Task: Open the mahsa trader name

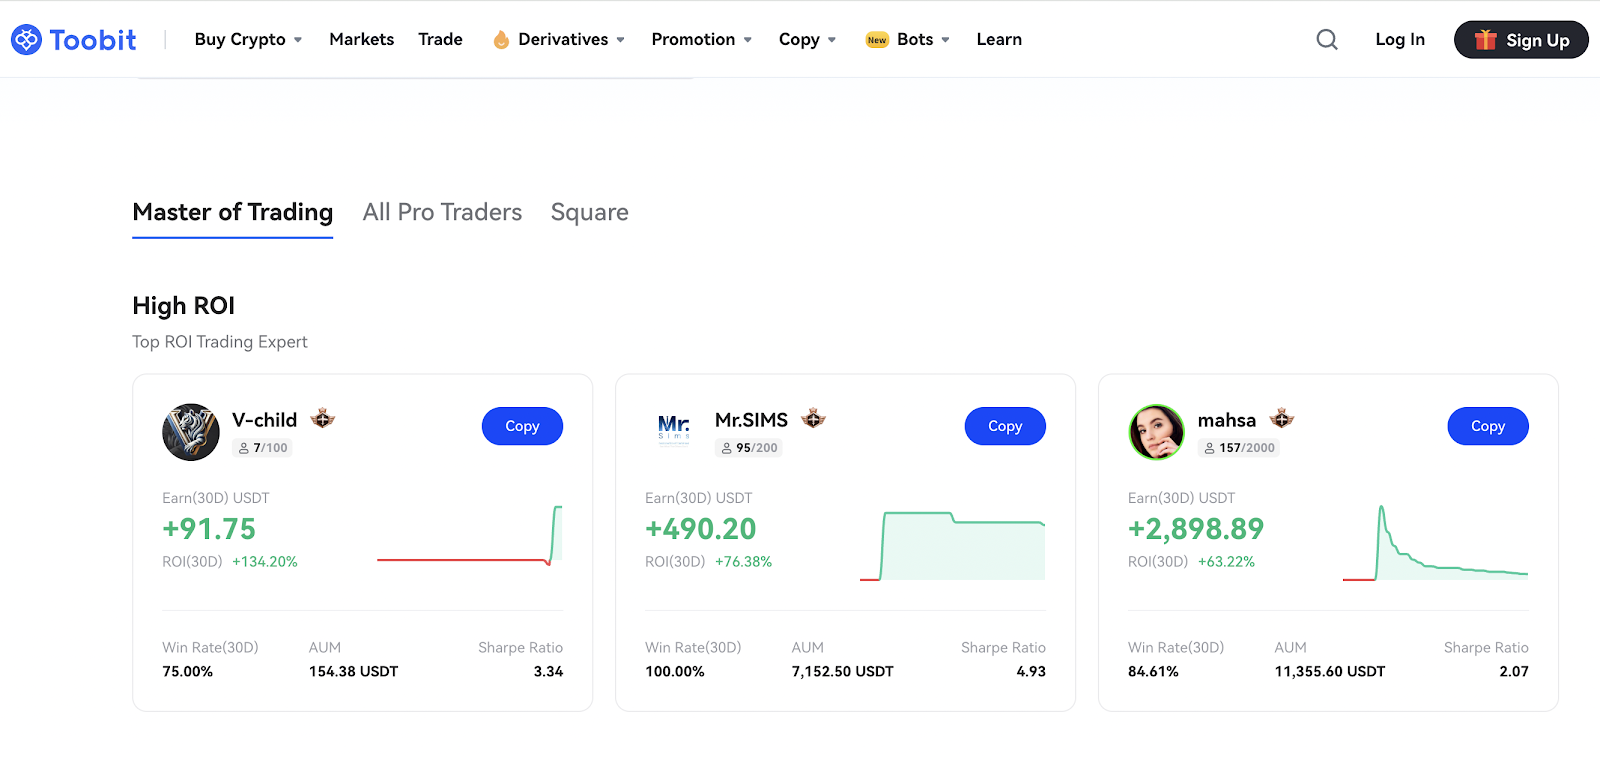Action: coord(1226,420)
